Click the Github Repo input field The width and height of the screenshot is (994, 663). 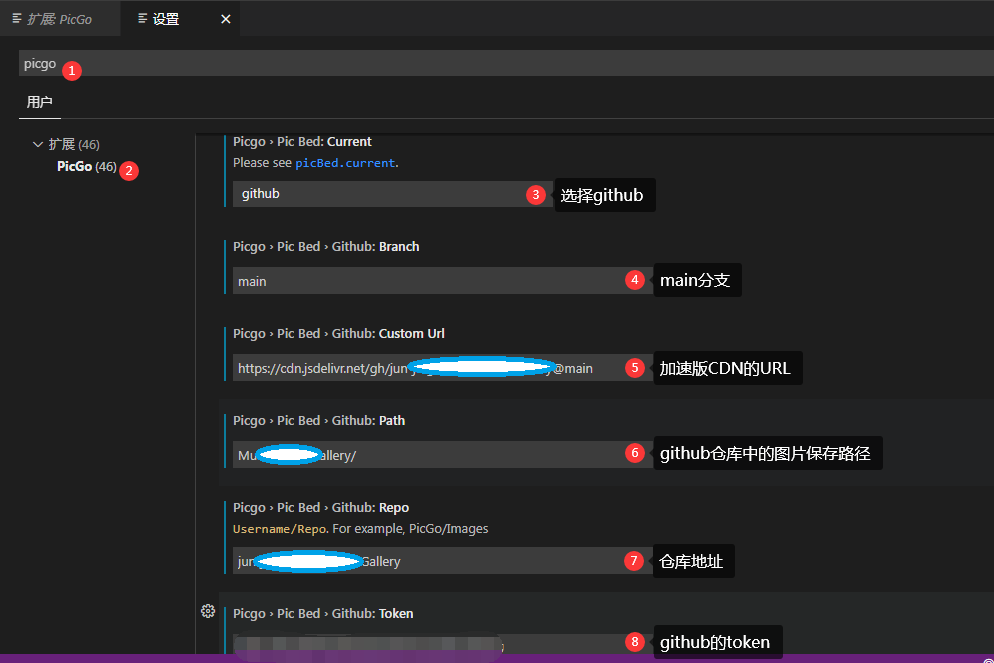(x=442, y=561)
